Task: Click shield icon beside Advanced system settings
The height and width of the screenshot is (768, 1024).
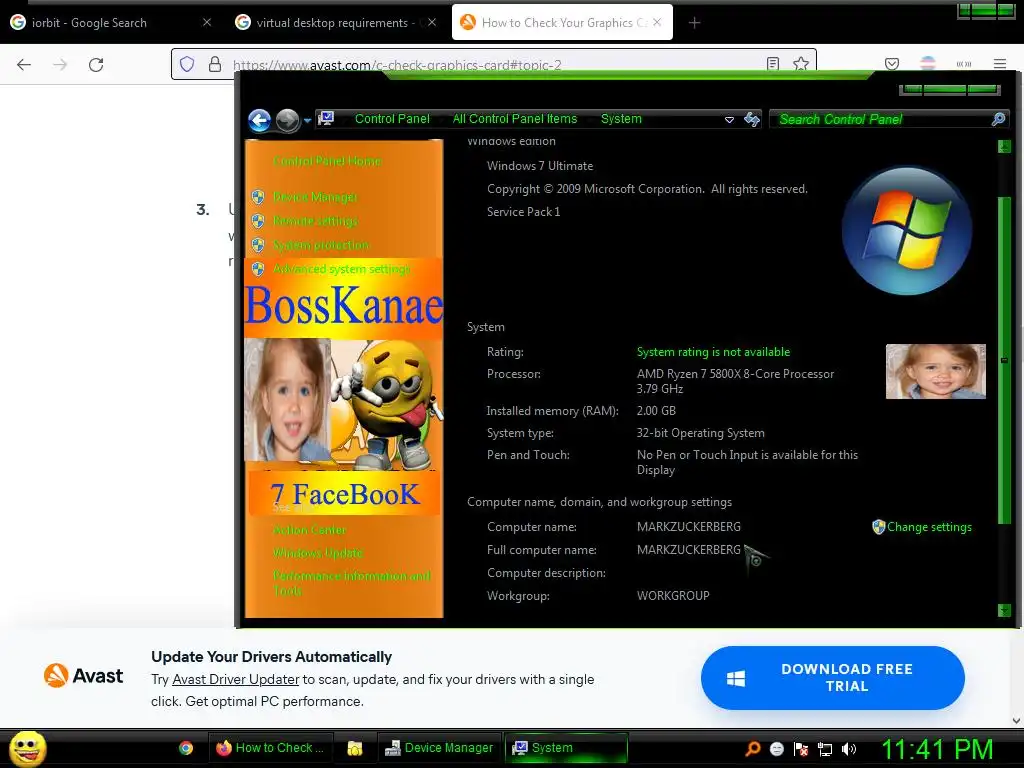Action: (258, 269)
